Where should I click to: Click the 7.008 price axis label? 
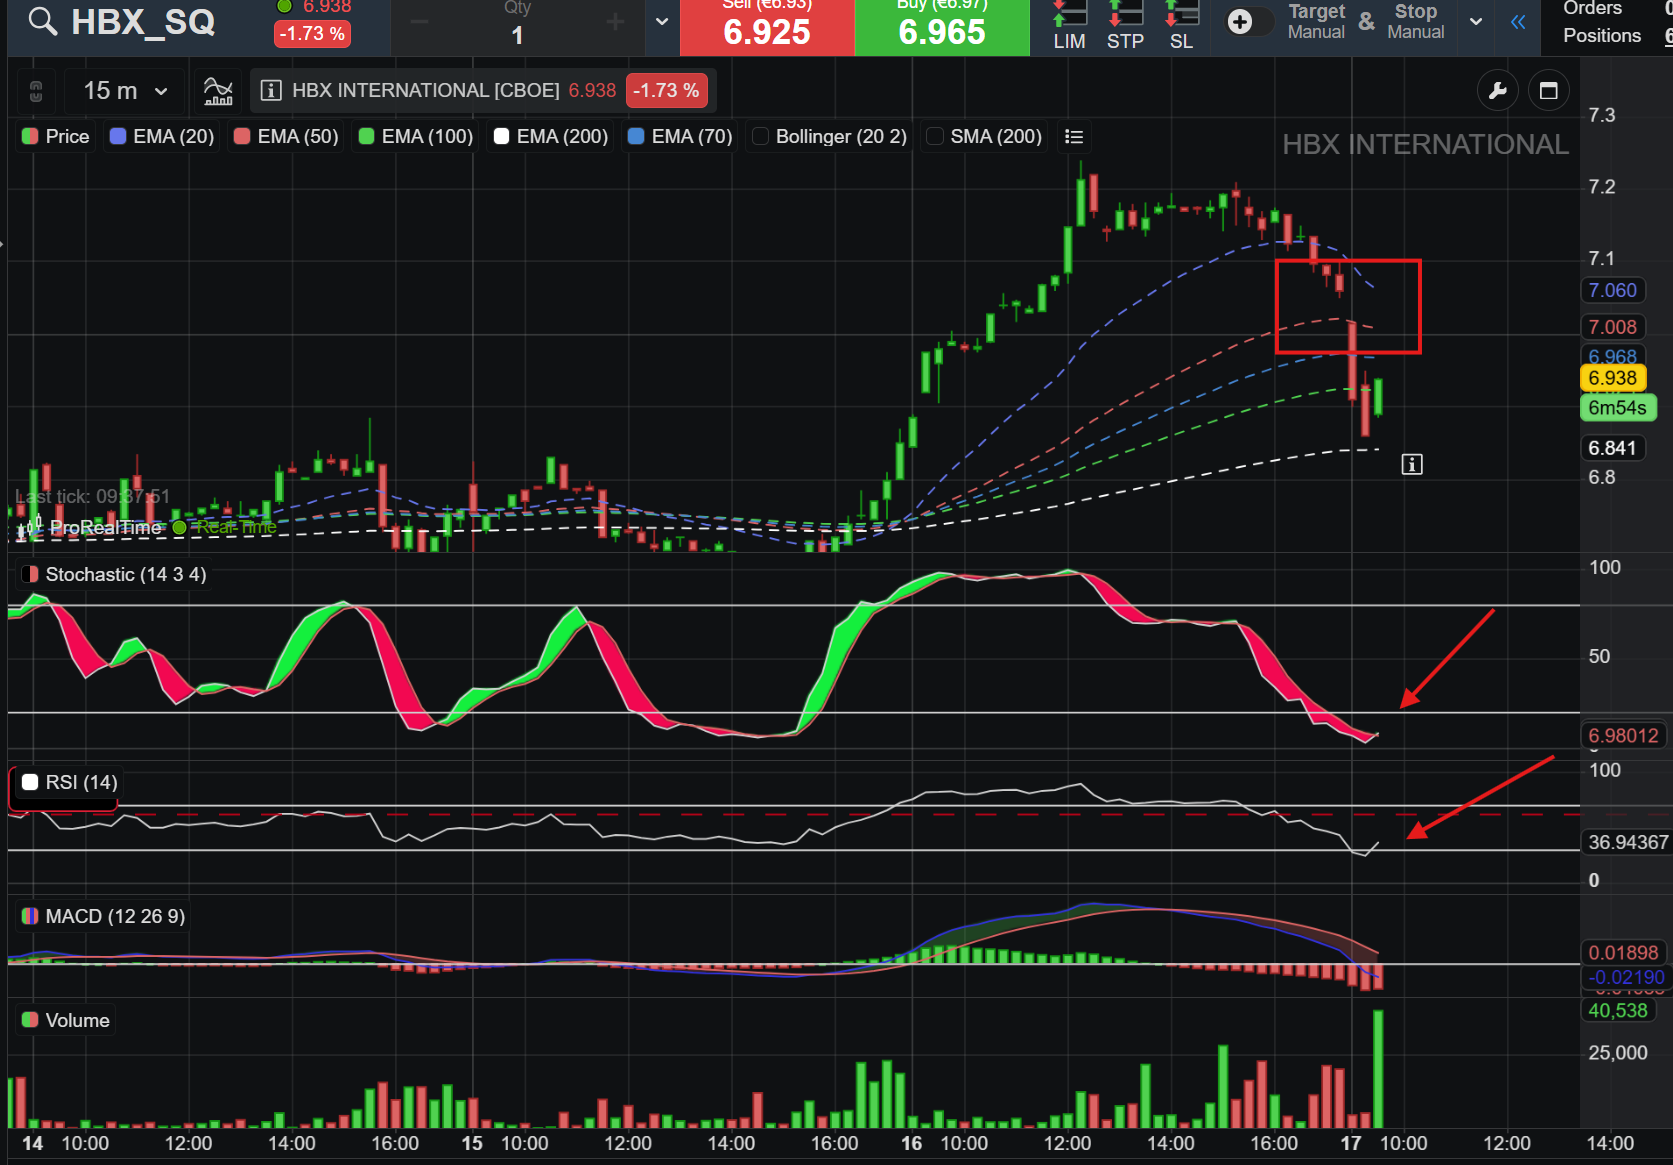[x=1612, y=328]
